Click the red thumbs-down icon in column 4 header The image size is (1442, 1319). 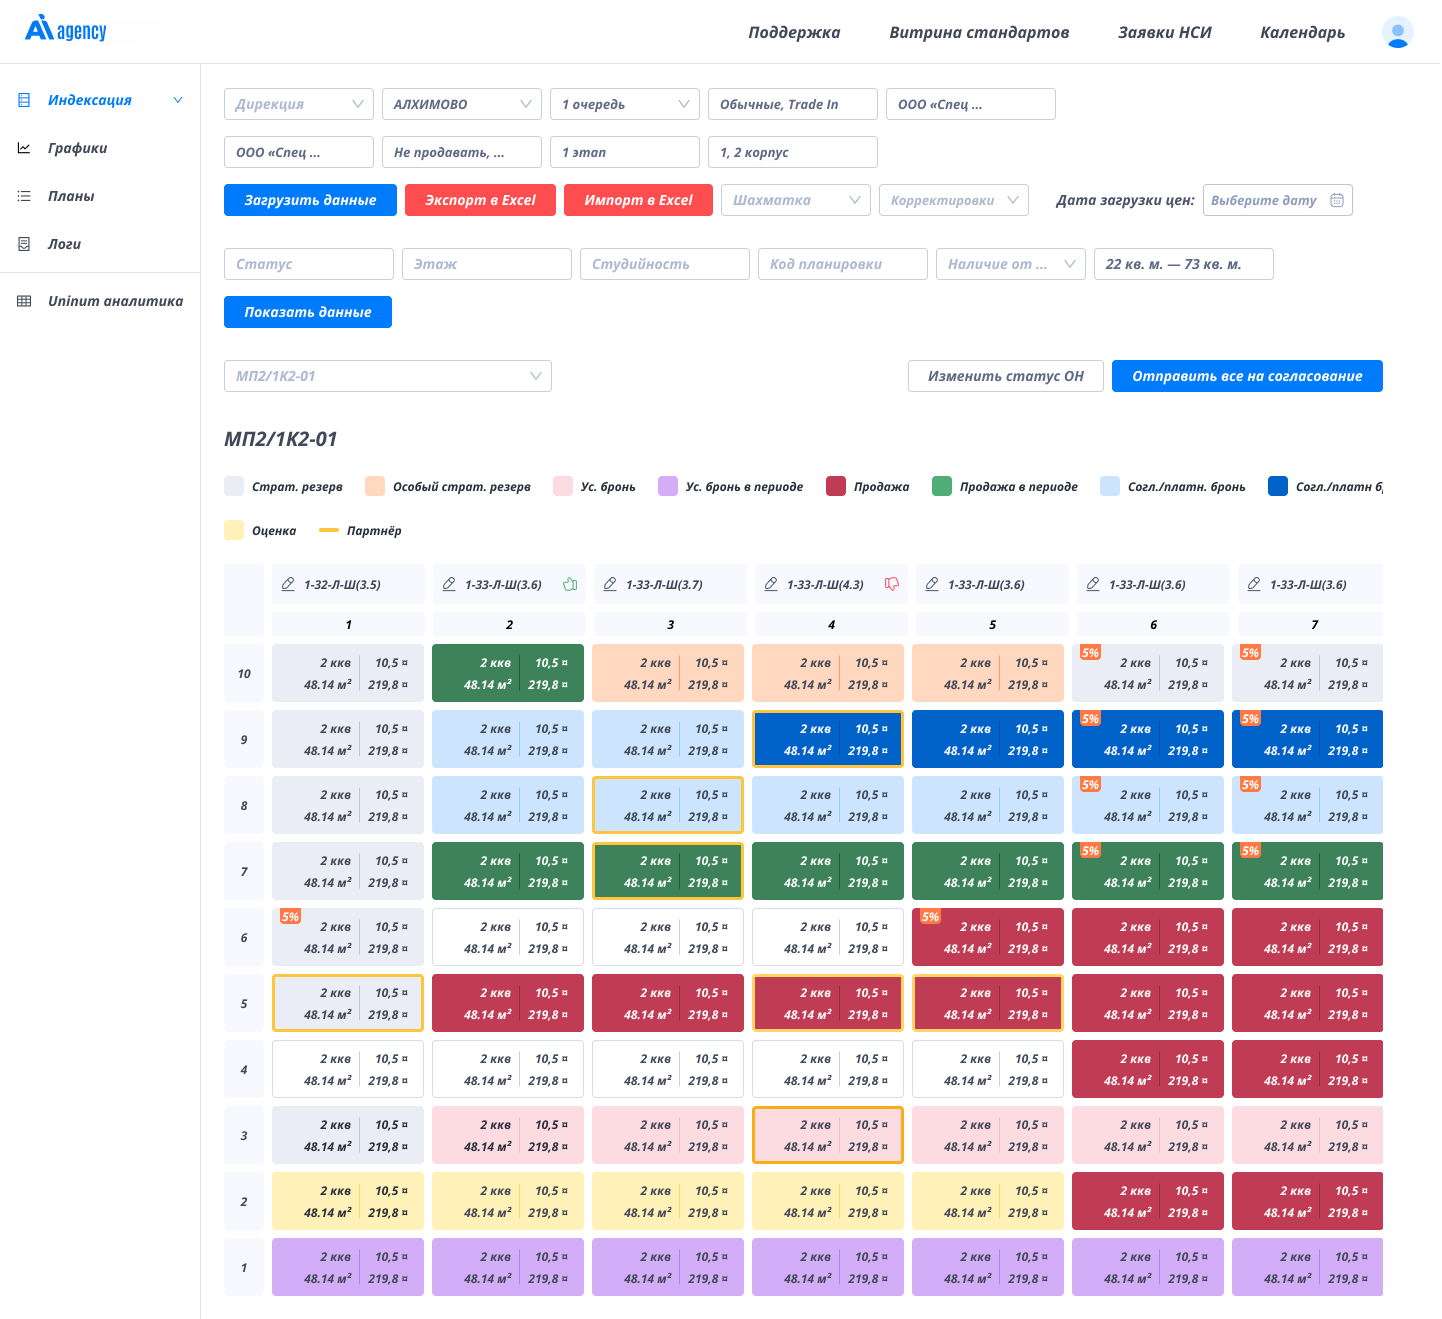tap(892, 584)
